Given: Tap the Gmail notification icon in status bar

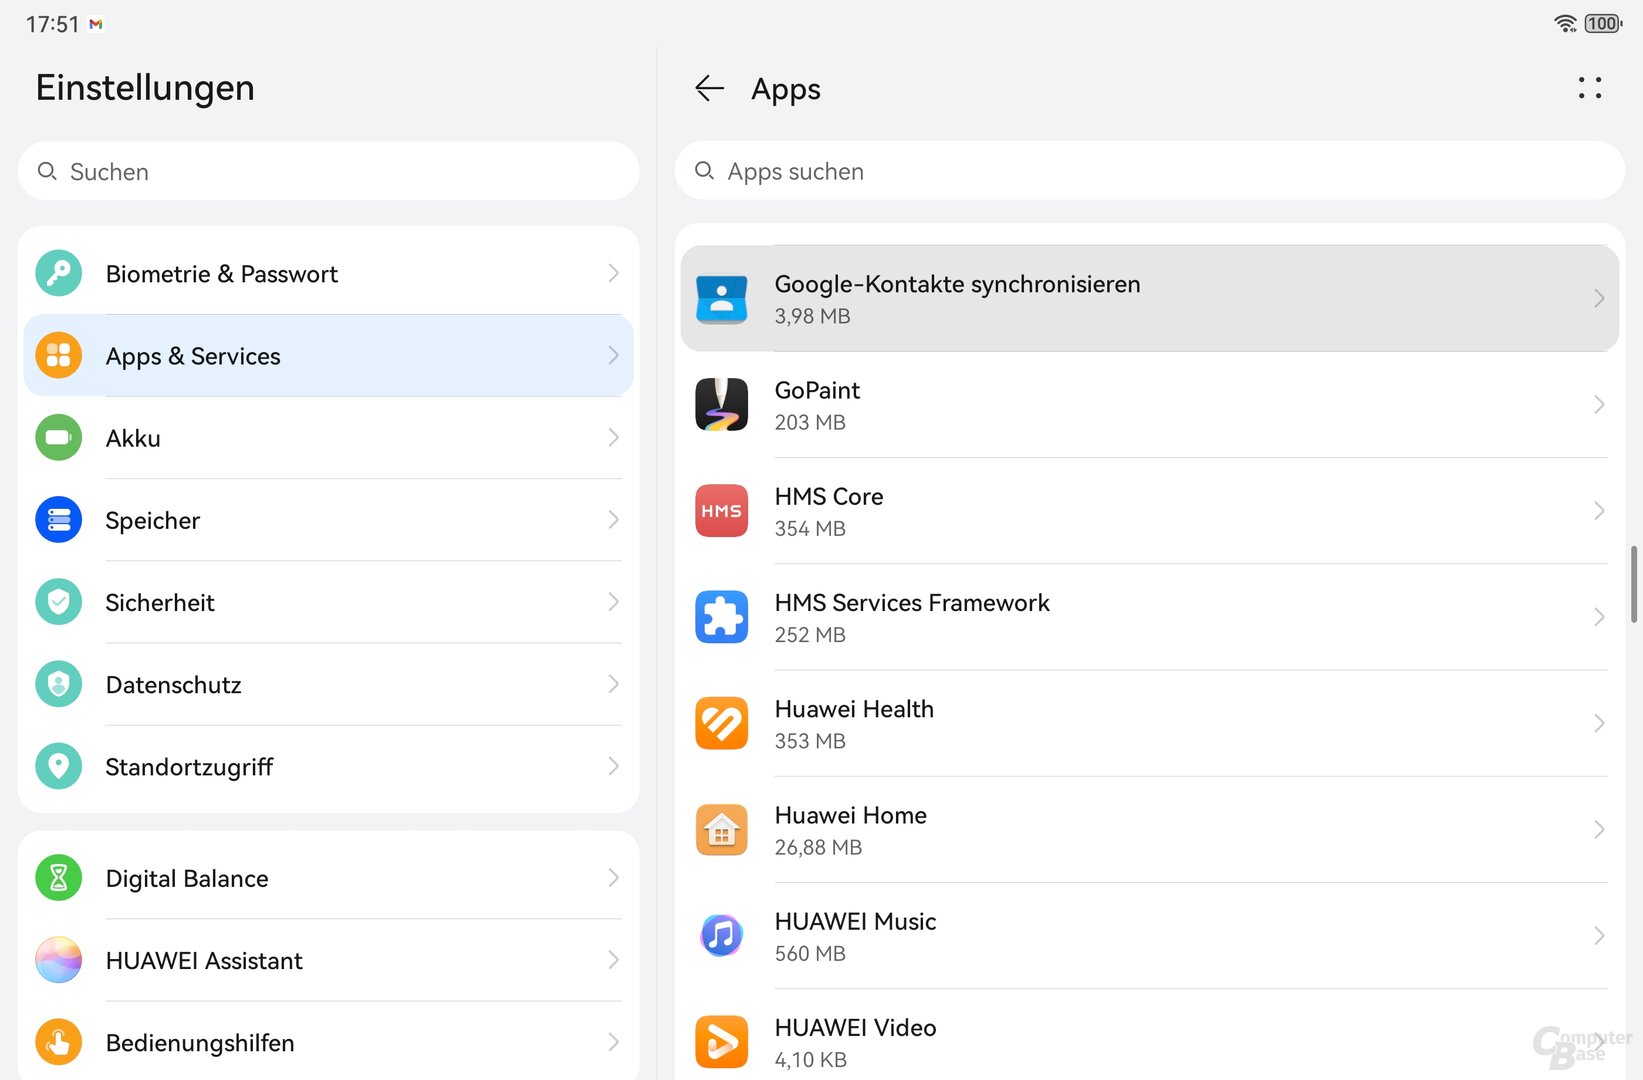Looking at the screenshot, I should 96,24.
